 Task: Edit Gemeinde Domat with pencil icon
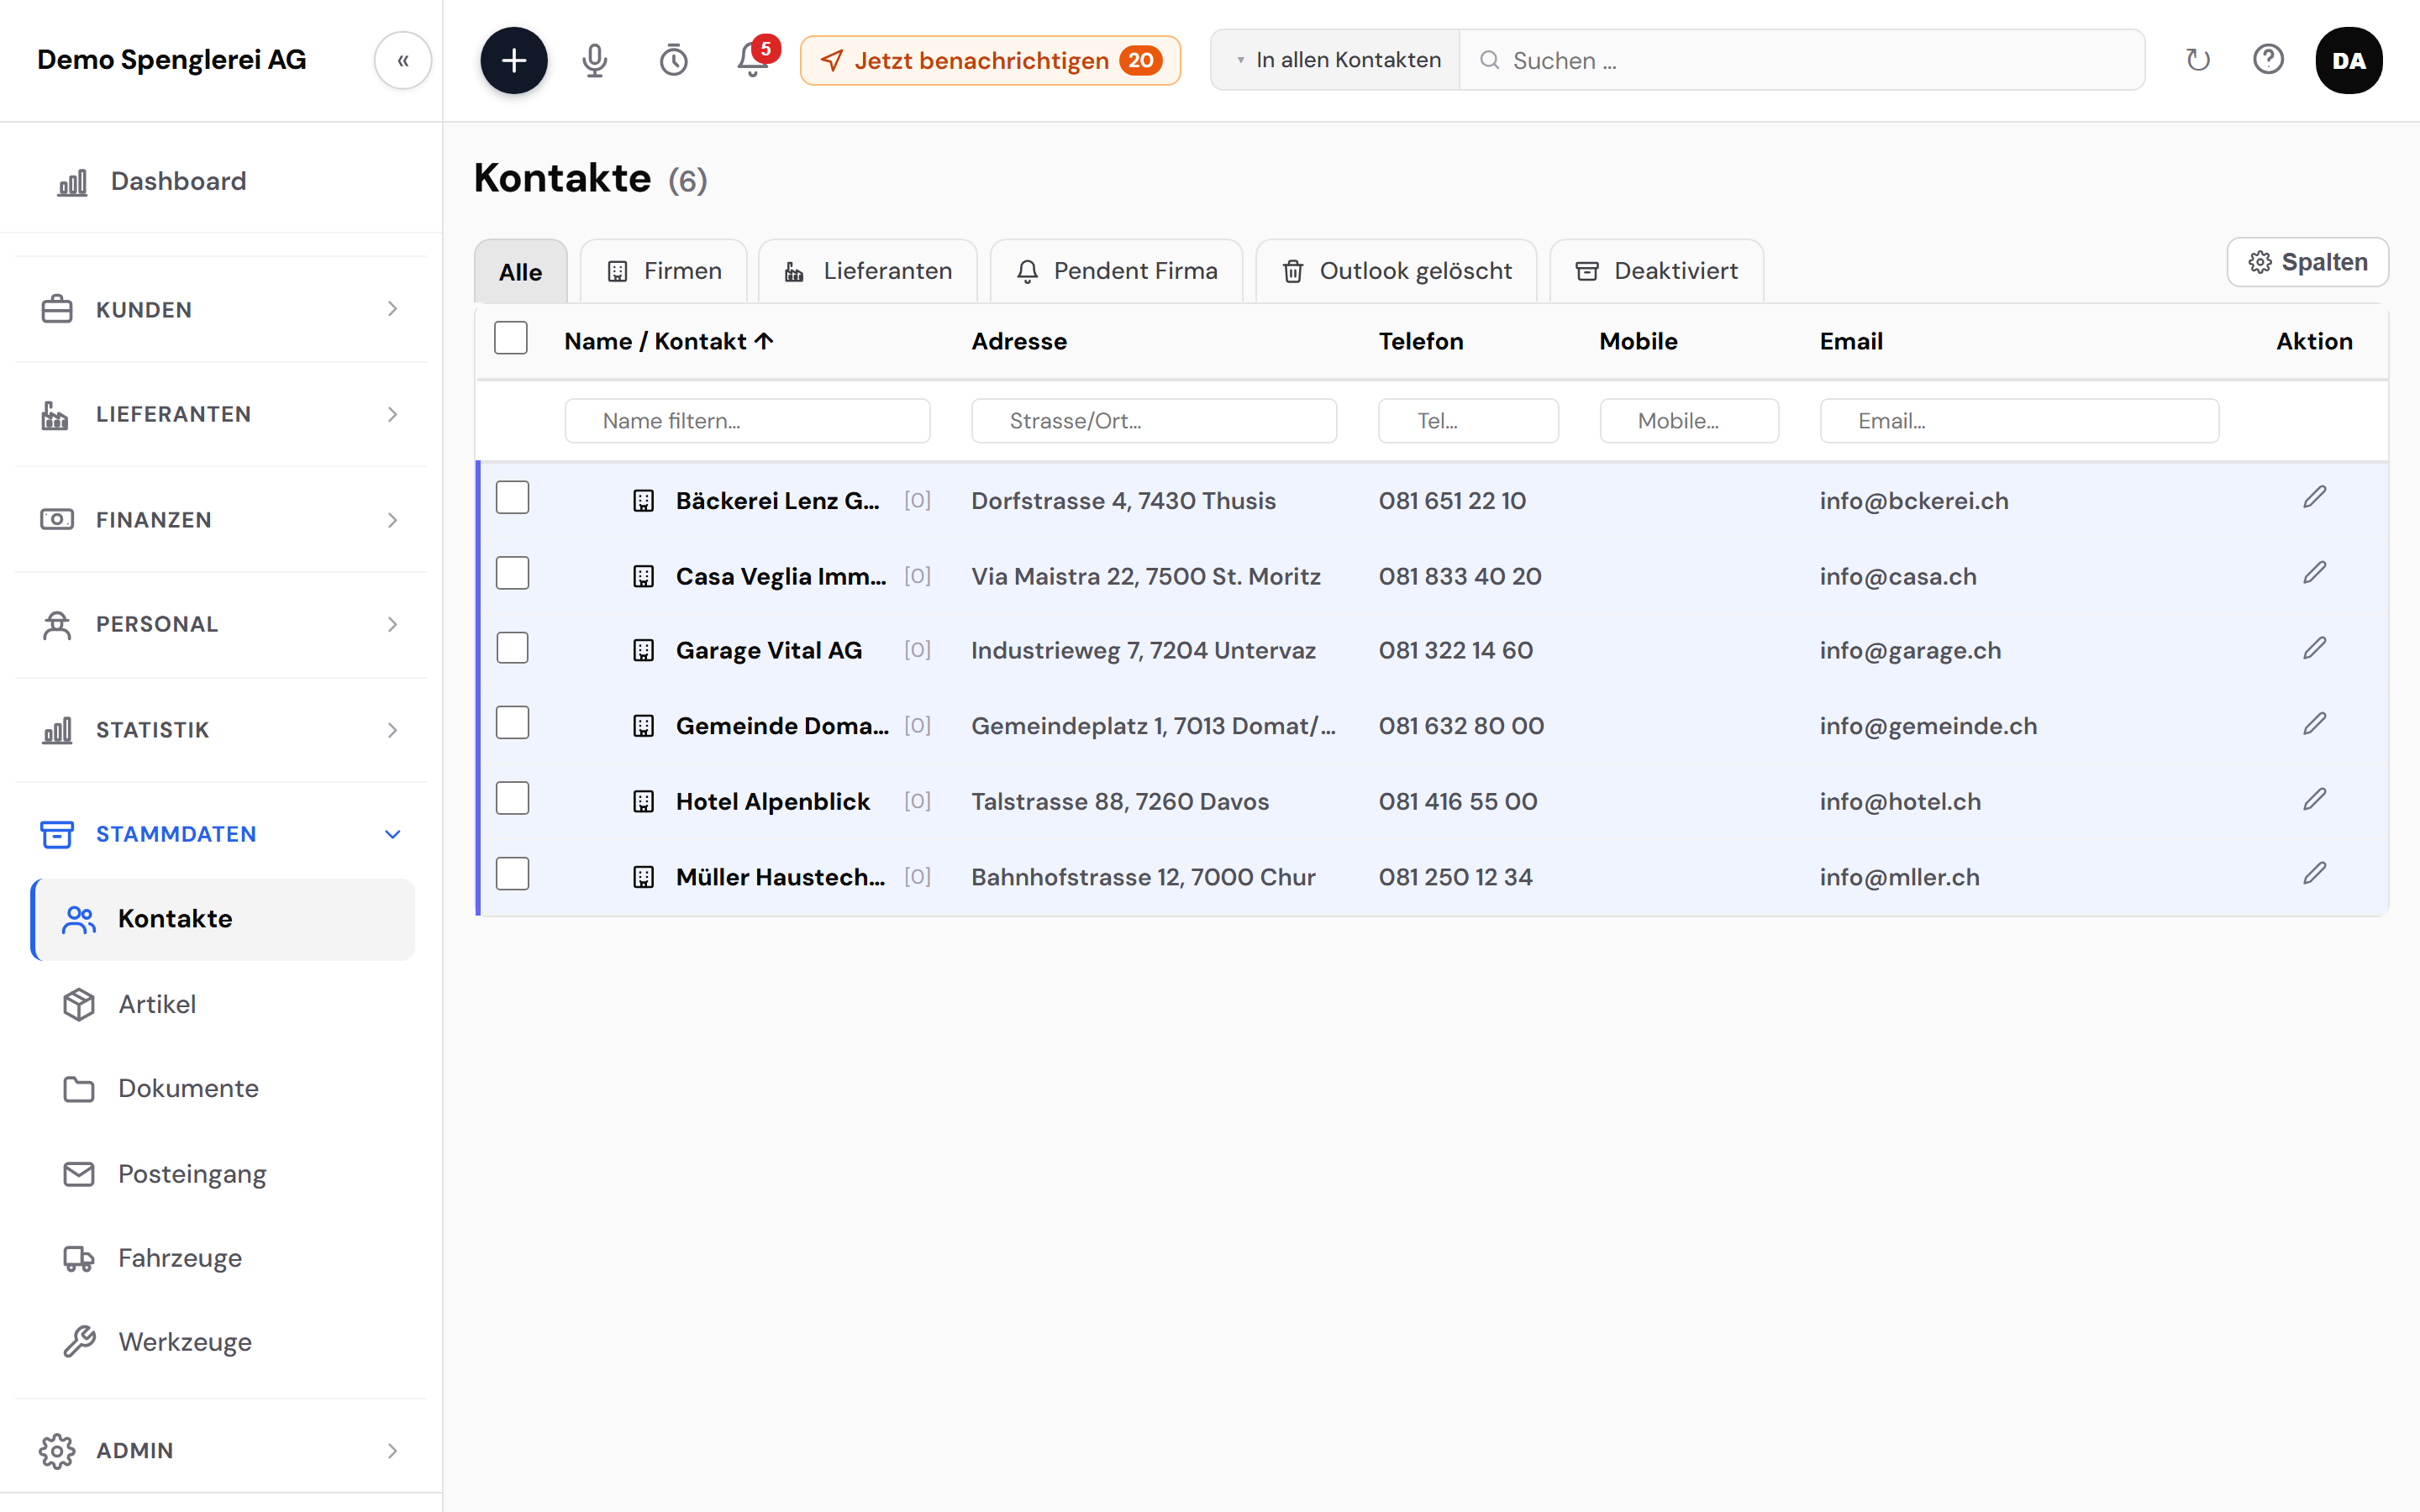tap(2314, 724)
